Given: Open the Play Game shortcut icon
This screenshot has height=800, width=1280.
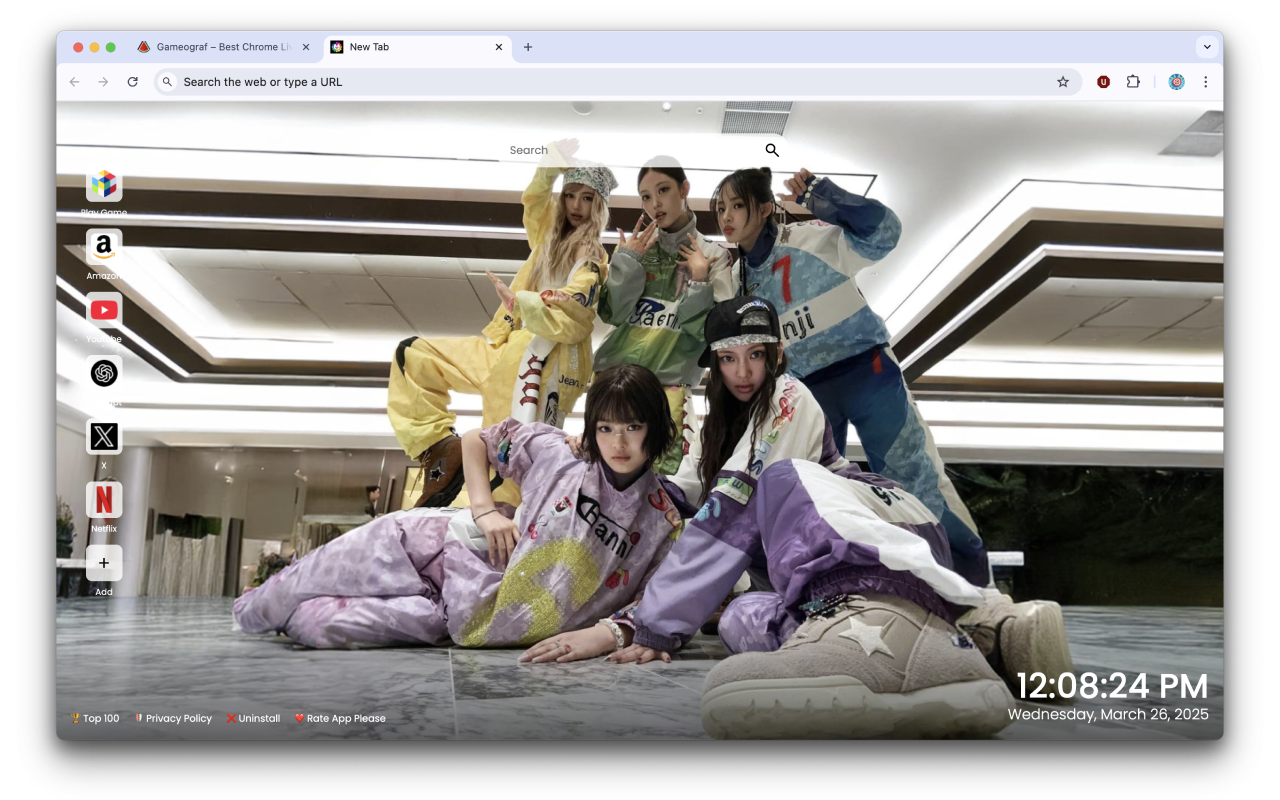Looking at the screenshot, I should click(x=104, y=185).
